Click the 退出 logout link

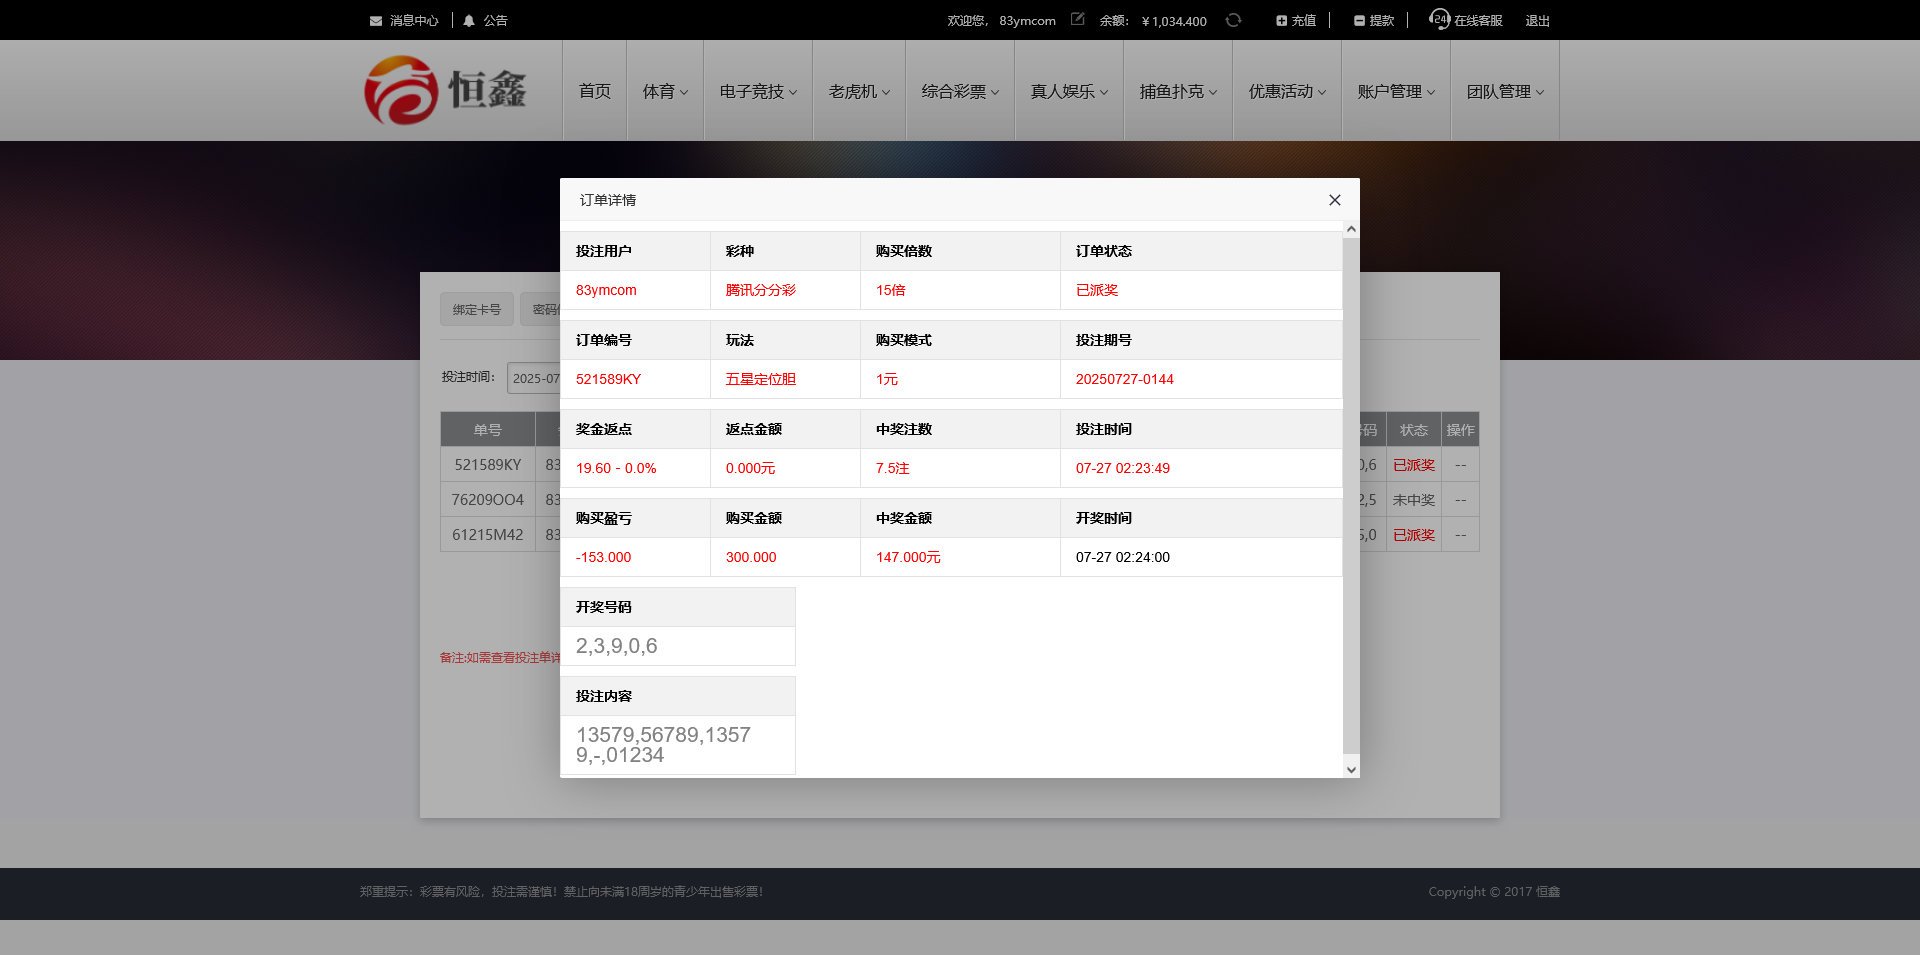pos(1537,21)
